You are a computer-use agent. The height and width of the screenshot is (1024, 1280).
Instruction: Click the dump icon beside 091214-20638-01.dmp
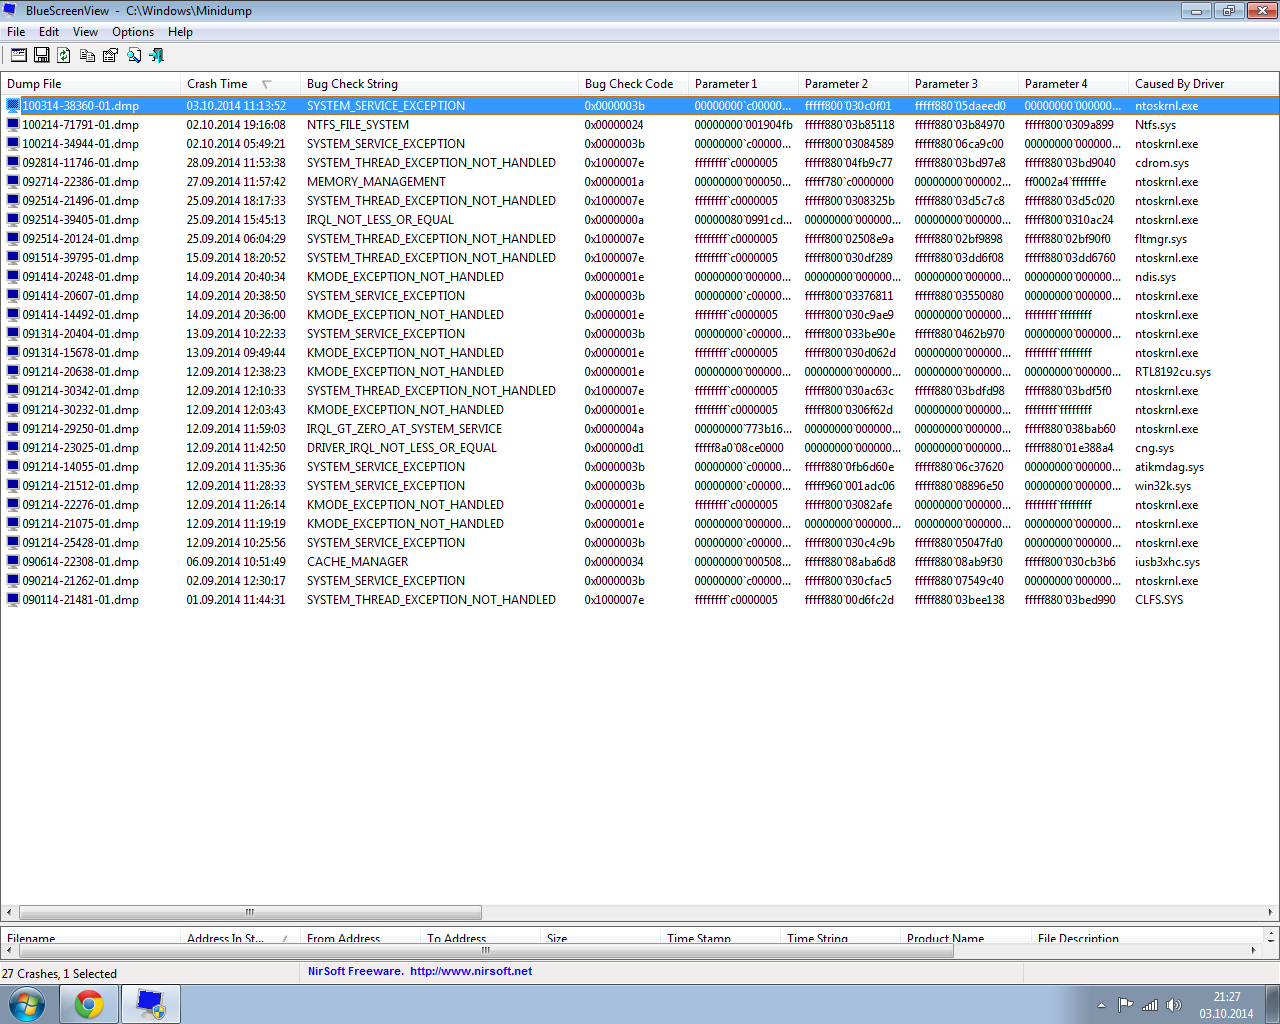(x=13, y=372)
